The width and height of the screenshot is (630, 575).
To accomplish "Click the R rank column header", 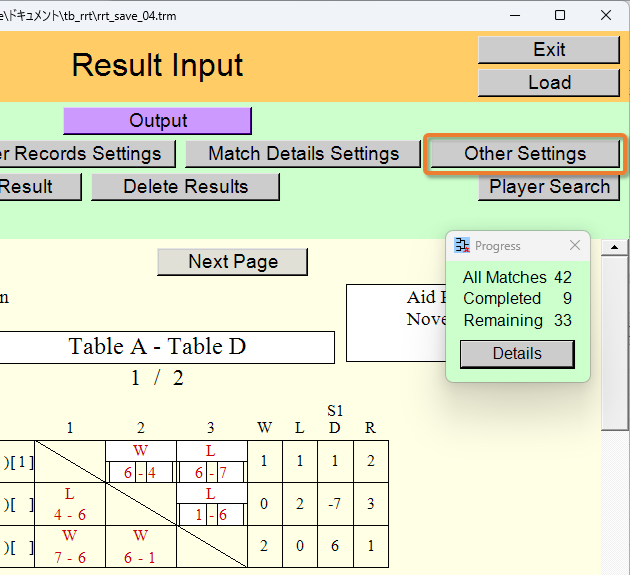I will (x=370, y=428).
